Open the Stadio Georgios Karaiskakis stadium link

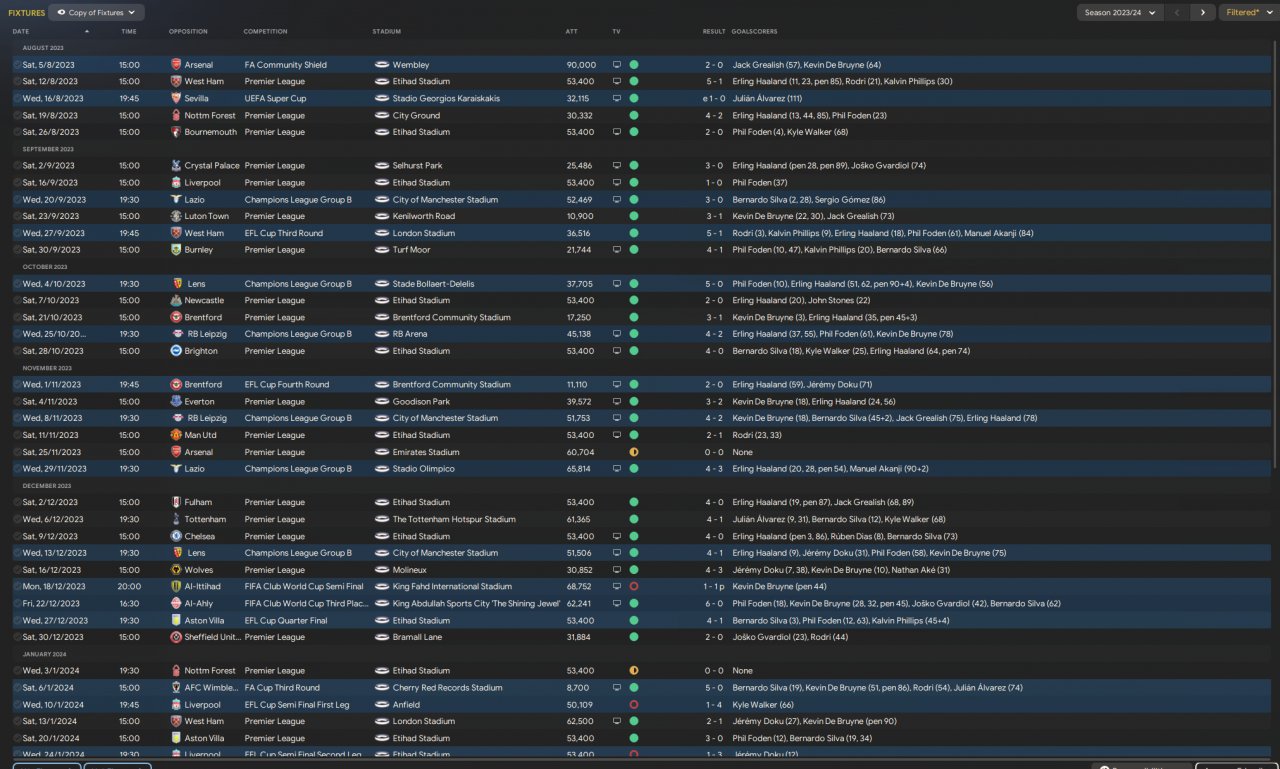(x=446, y=99)
